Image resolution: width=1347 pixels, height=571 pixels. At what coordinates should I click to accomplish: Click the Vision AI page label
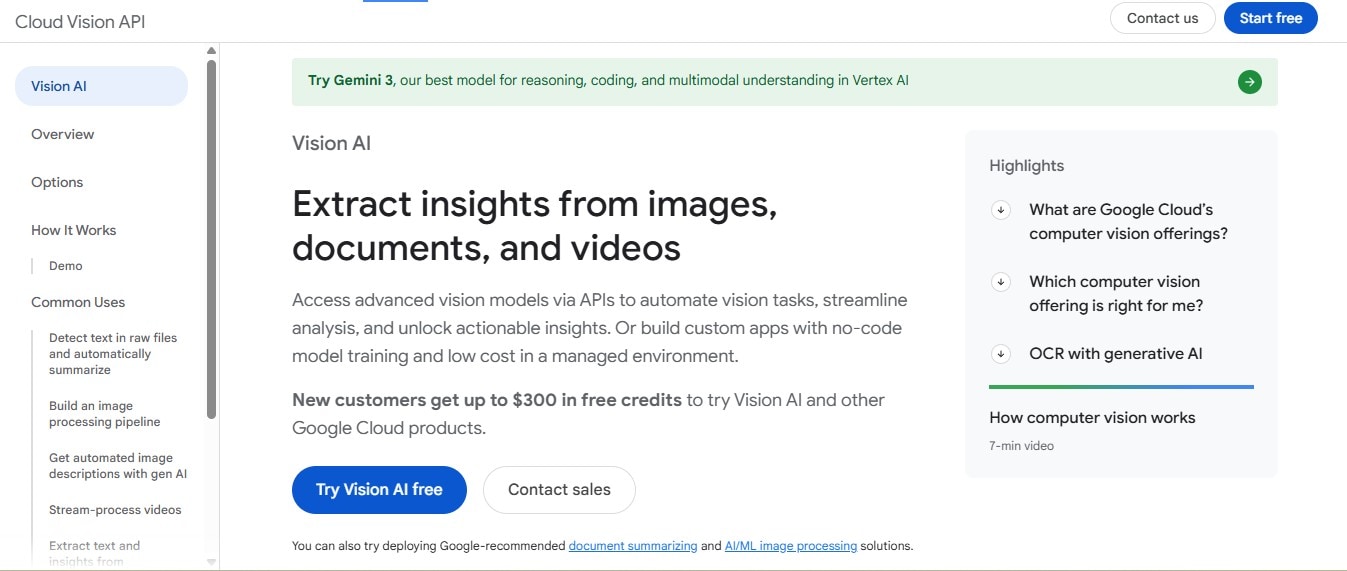331,143
